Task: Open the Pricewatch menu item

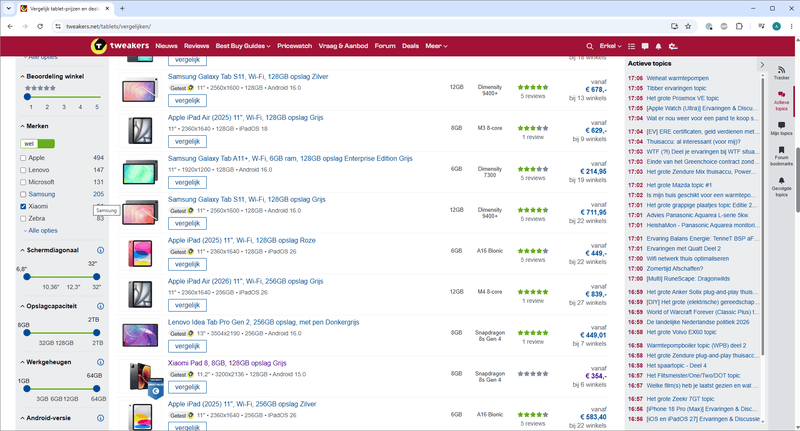Action: tap(294, 46)
